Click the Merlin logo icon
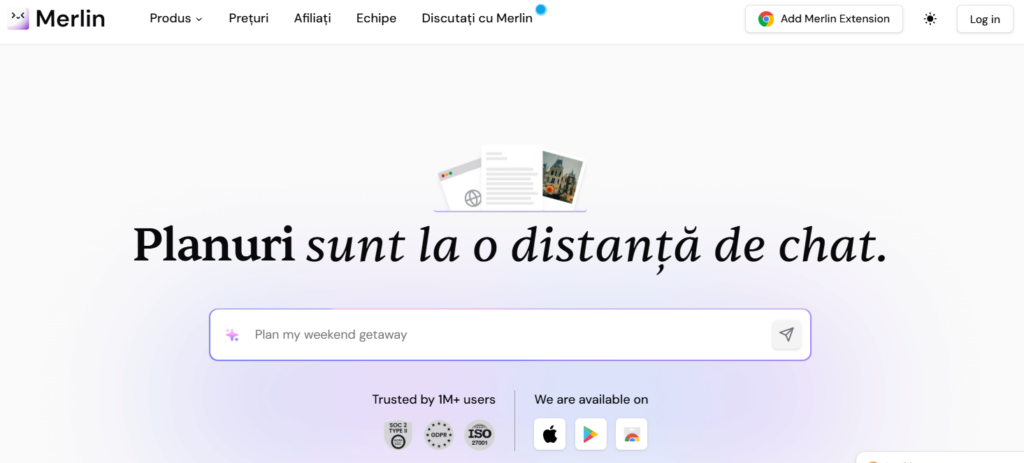This screenshot has height=463, width=1024. [x=18, y=18]
